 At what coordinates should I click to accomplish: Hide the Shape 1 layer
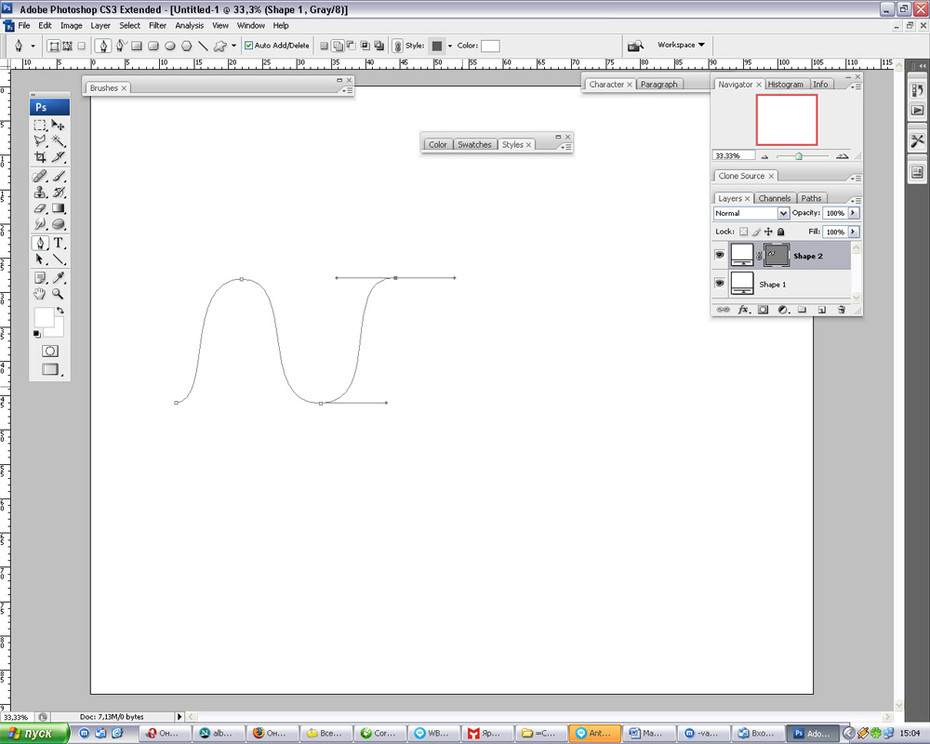719,283
